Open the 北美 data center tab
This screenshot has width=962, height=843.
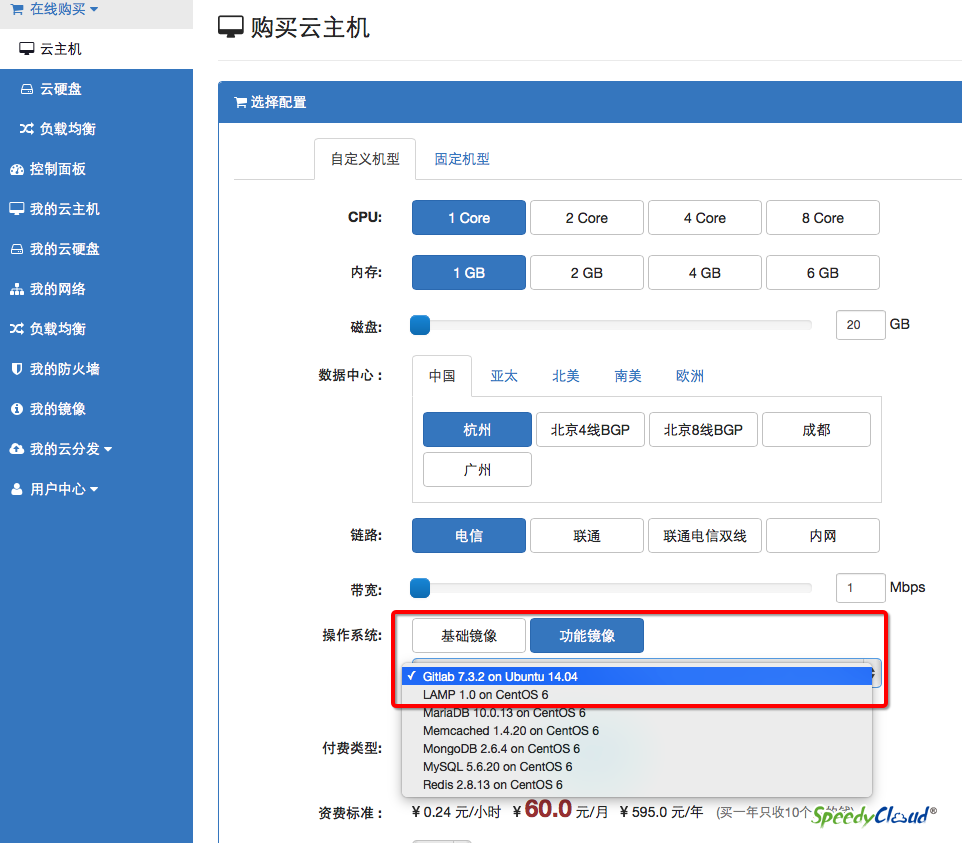tap(565, 375)
